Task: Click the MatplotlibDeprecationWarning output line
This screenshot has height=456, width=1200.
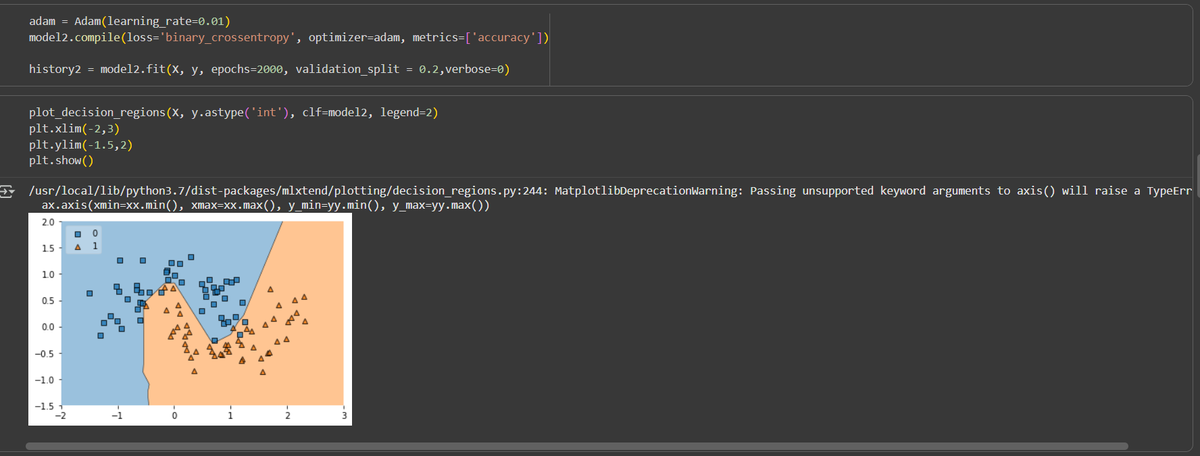Action: (612, 190)
